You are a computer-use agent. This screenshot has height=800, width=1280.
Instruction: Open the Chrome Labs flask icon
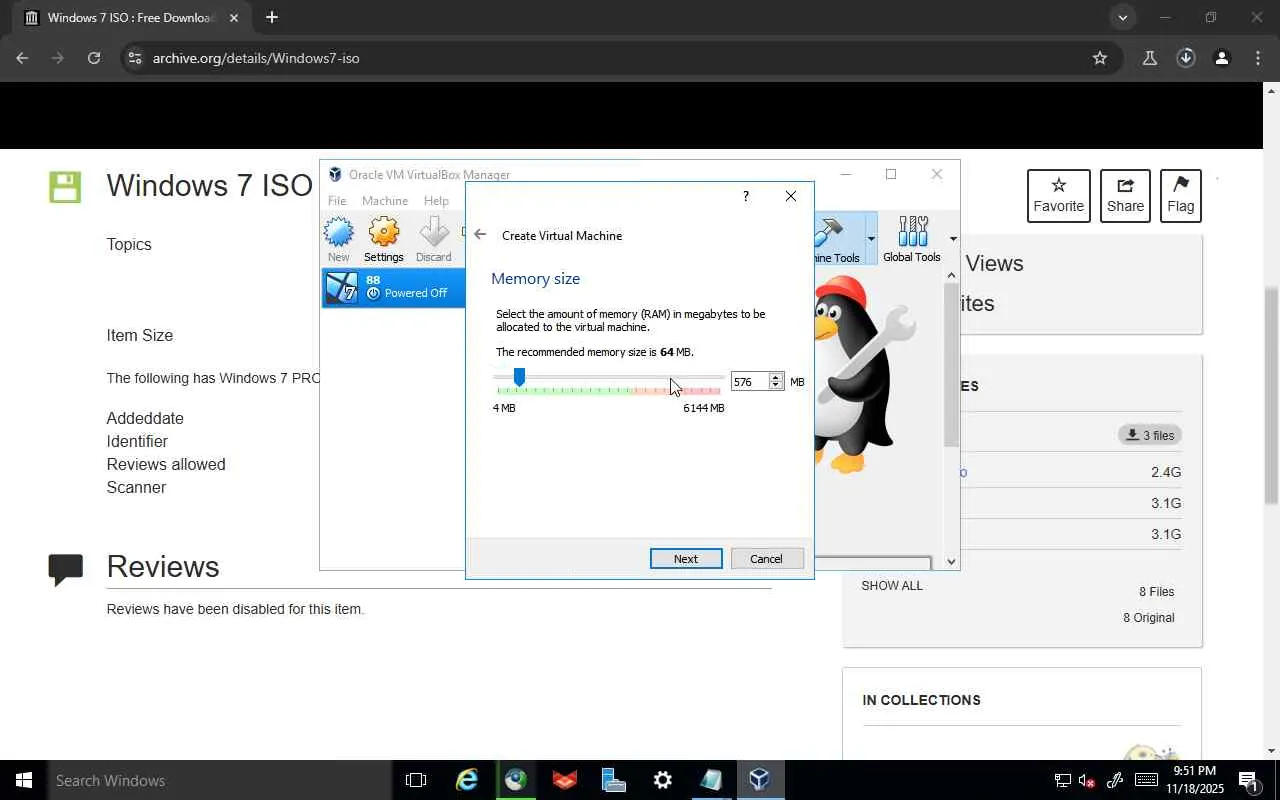coord(1150,58)
